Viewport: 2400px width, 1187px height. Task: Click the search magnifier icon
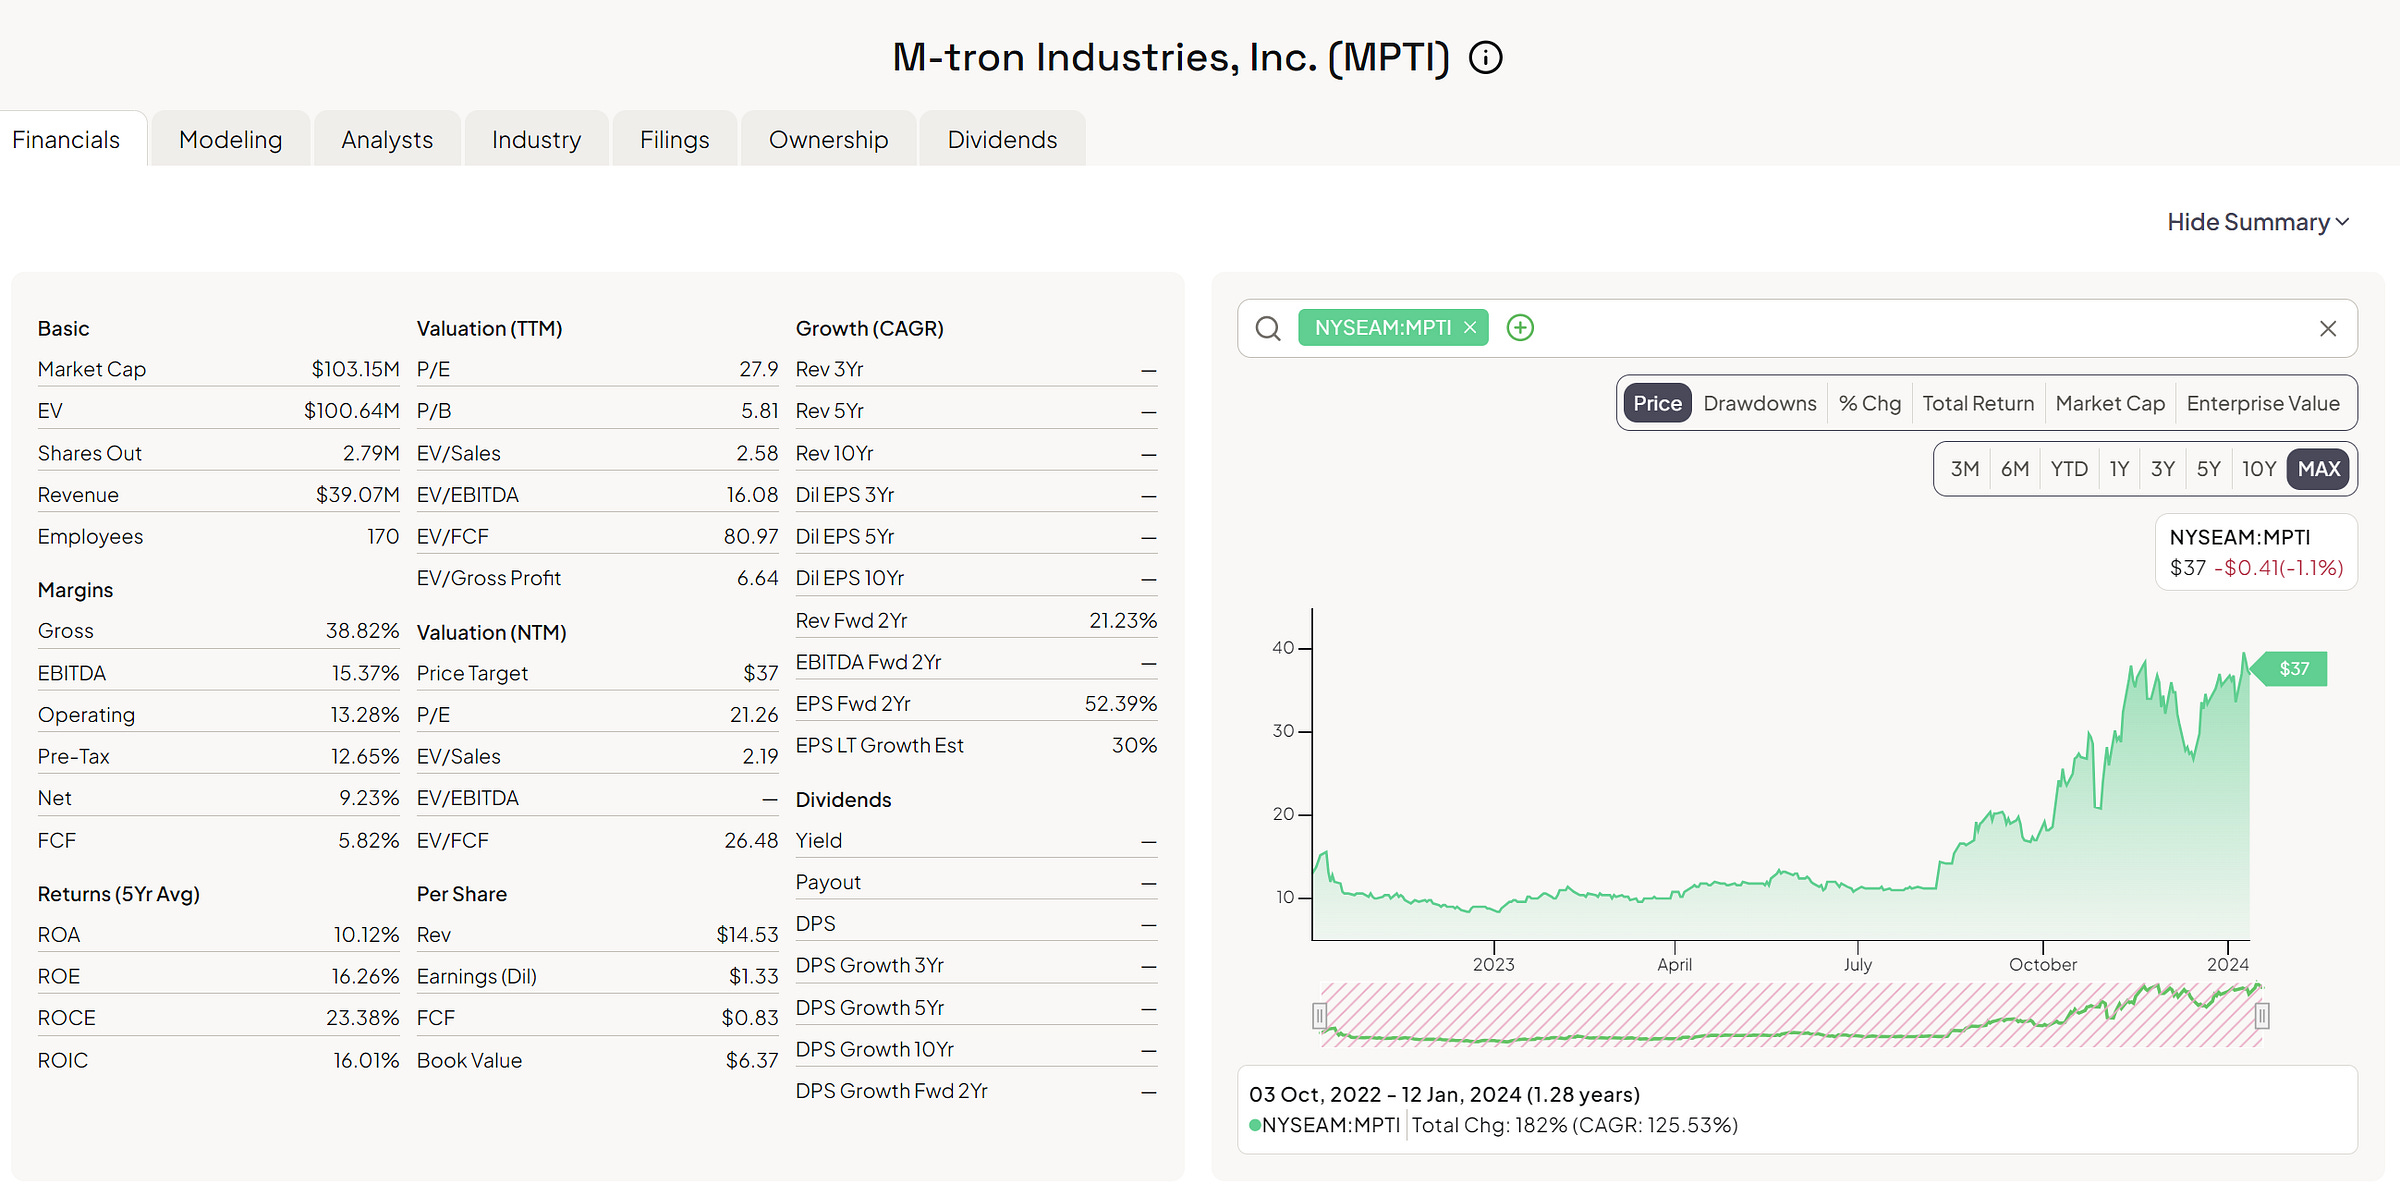point(1268,328)
